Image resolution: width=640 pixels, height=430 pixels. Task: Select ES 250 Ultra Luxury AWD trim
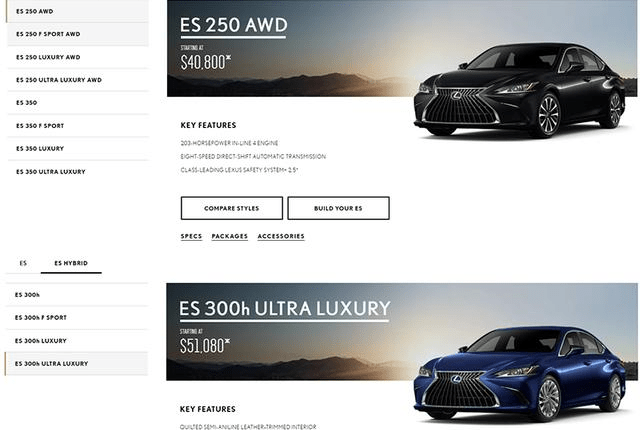78,80
